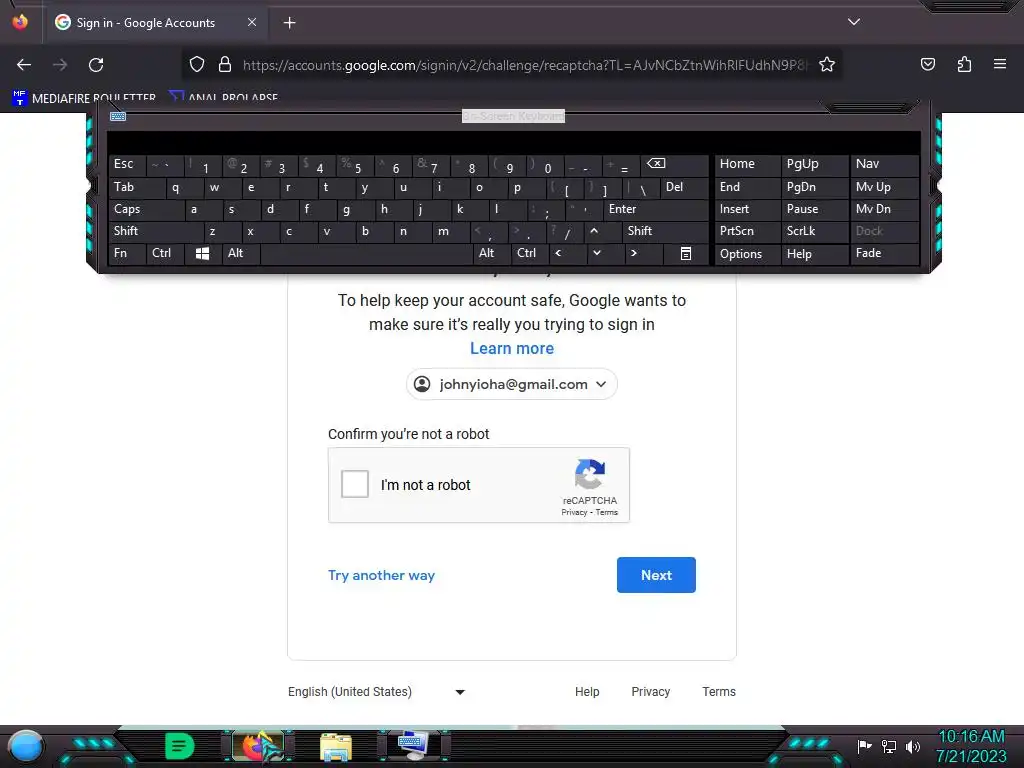The height and width of the screenshot is (768, 1024).
Task: Toggle the ScrLk key
Action: pos(814,231)
